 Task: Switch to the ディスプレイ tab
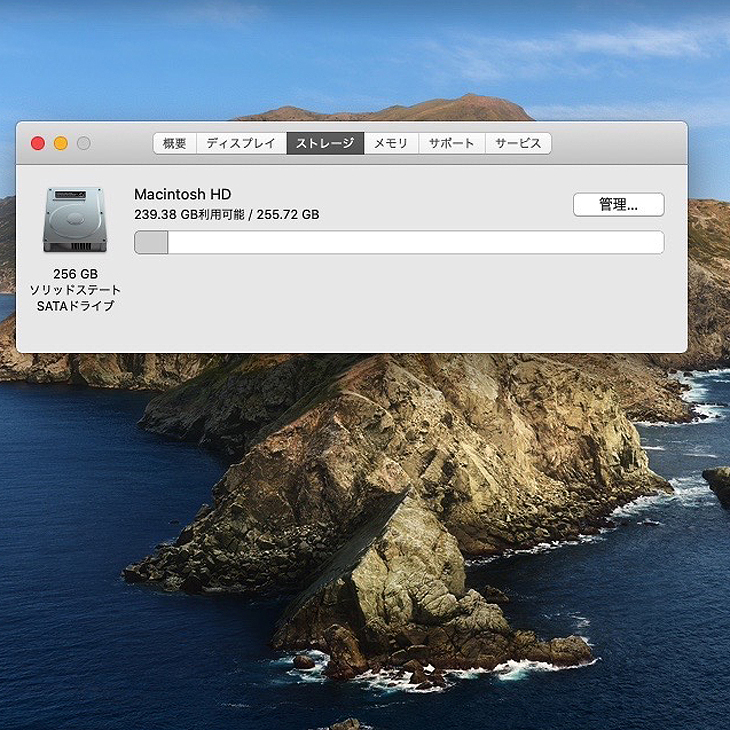click(x=241, y=143)
